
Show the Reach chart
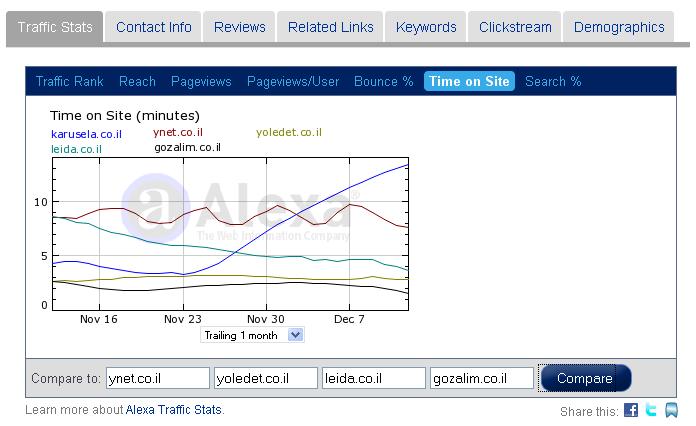[137, 81]
